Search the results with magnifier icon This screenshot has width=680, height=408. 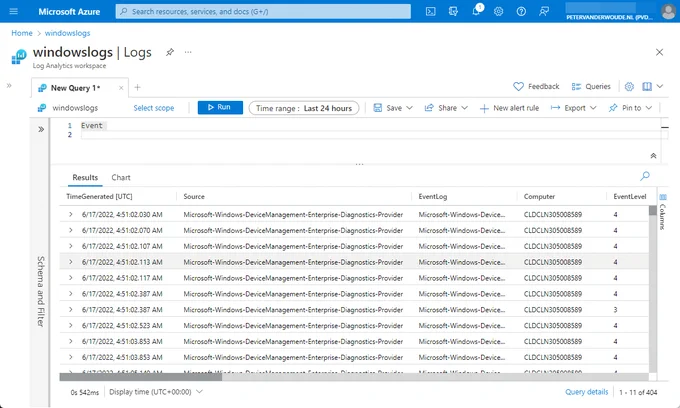645,176
